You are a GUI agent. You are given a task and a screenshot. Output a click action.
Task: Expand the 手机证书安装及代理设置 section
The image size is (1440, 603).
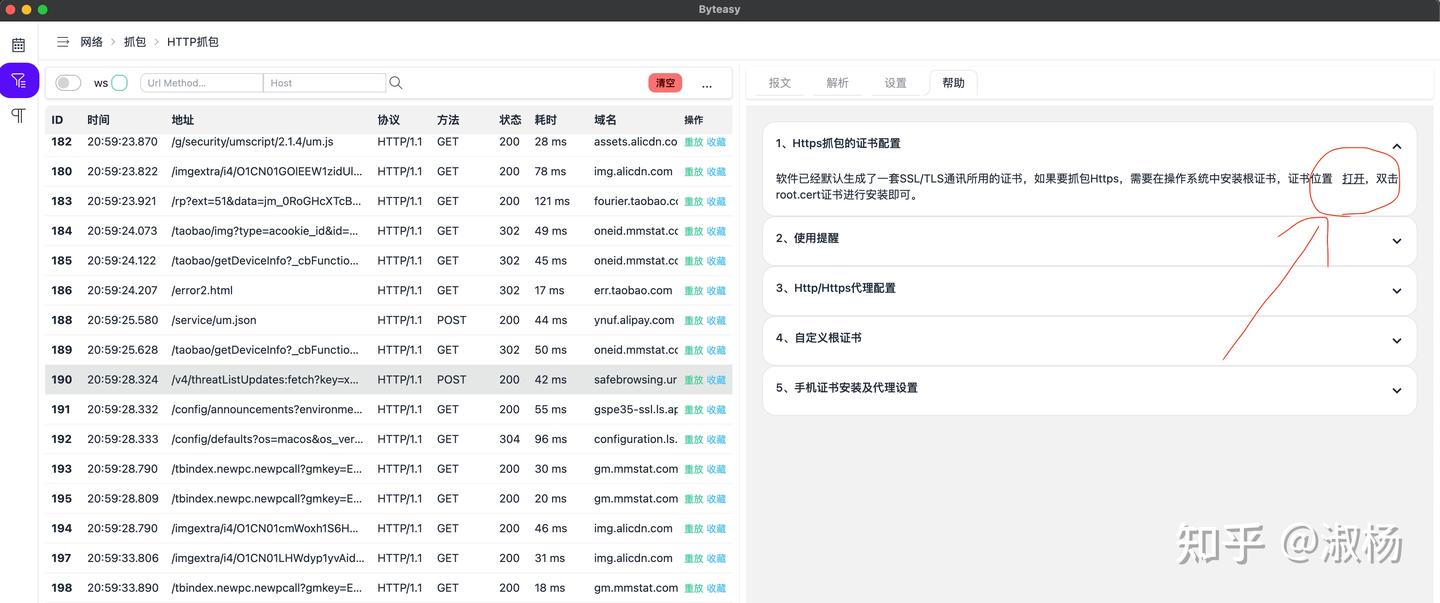tap(1089, 389)
